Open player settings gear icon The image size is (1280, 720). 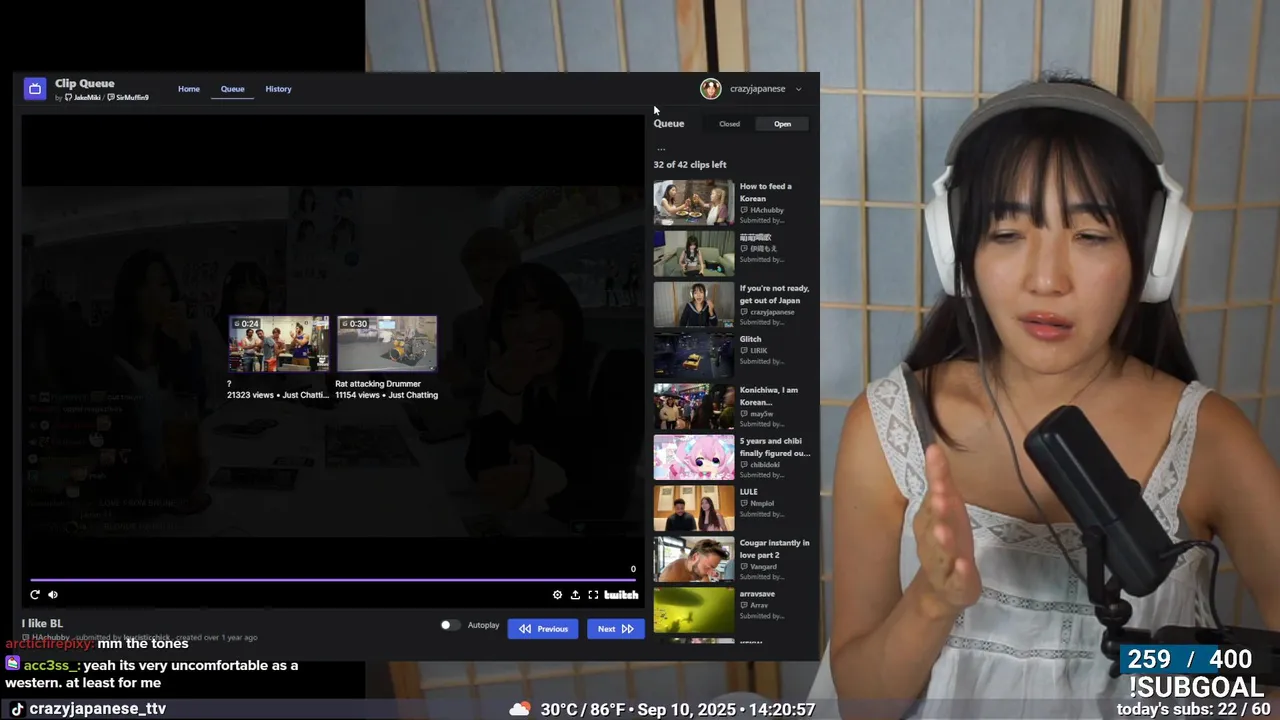557,594
